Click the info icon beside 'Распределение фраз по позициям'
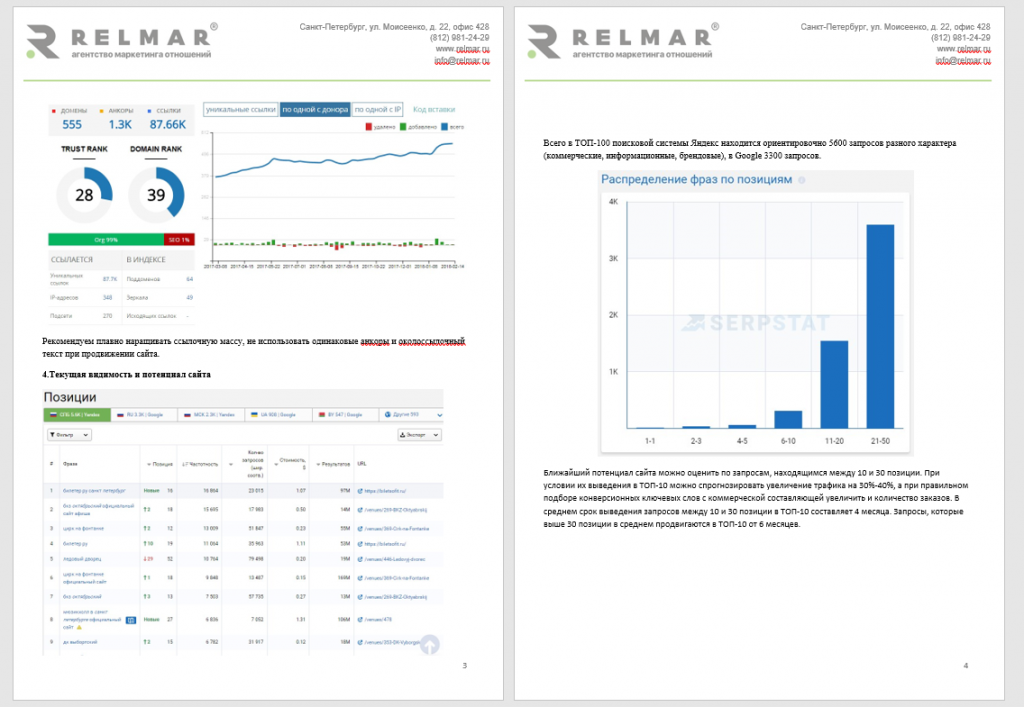 click(x=801, y=180)
